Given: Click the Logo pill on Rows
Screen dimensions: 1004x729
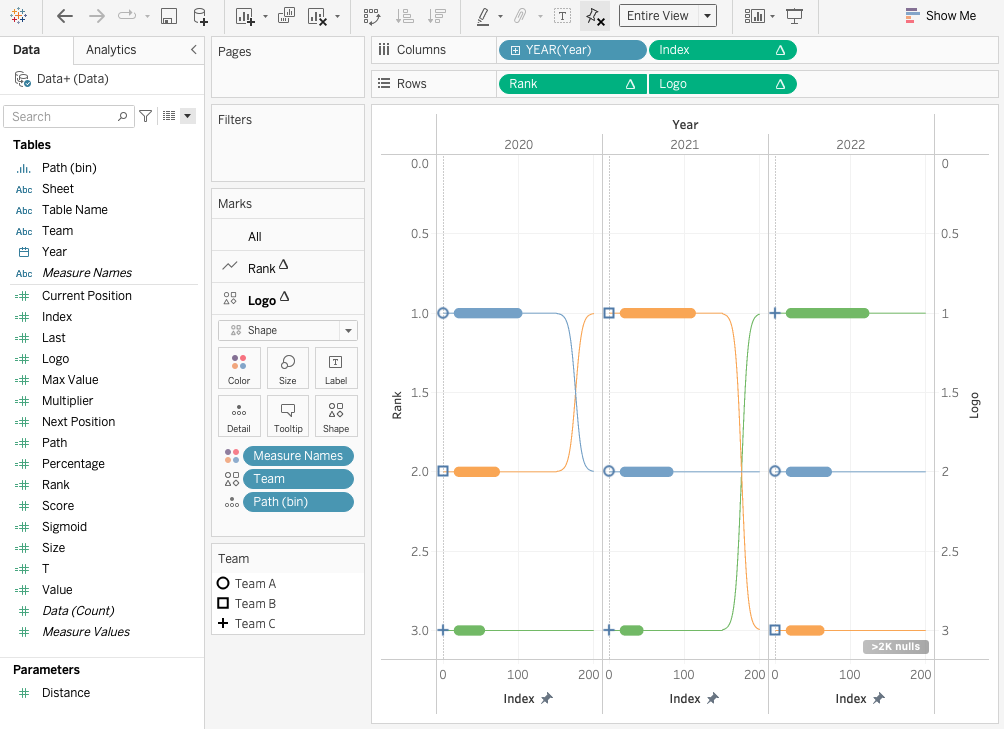Looking at the screenshot, I should click(722, 84).
